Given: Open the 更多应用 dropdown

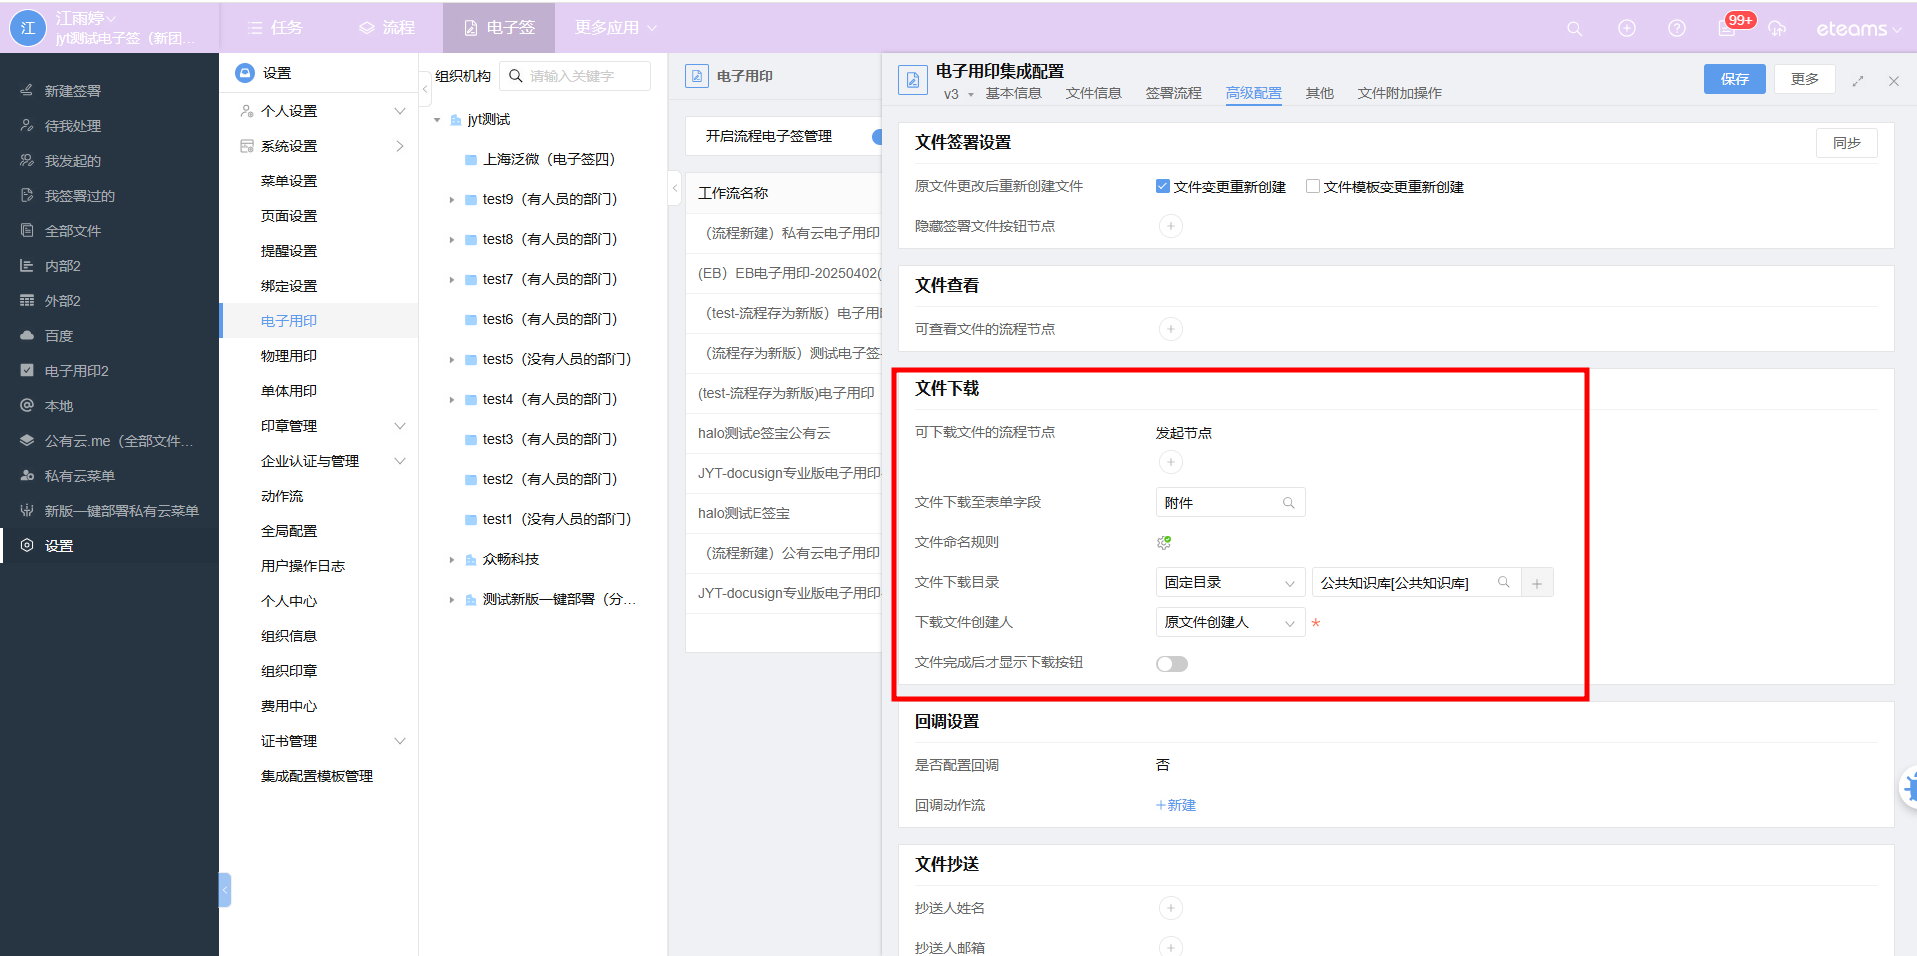Looking at the screenshot, I should (615, 28).
